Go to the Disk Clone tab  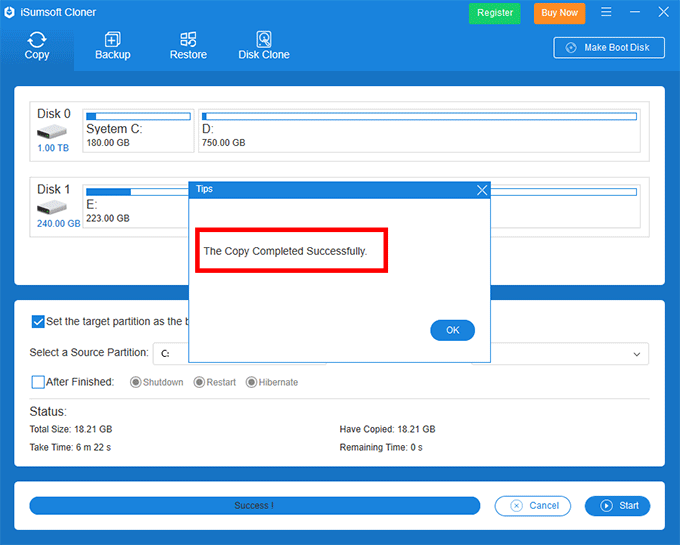click(x=264, y=46)
